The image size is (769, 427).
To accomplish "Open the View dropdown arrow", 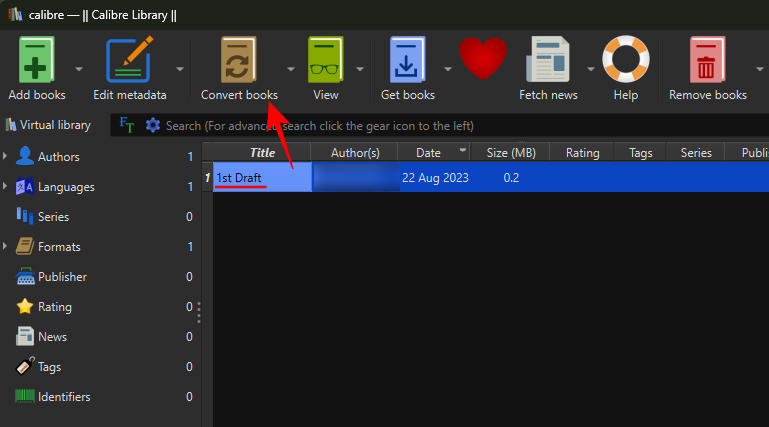I will [x=360, y=69].
